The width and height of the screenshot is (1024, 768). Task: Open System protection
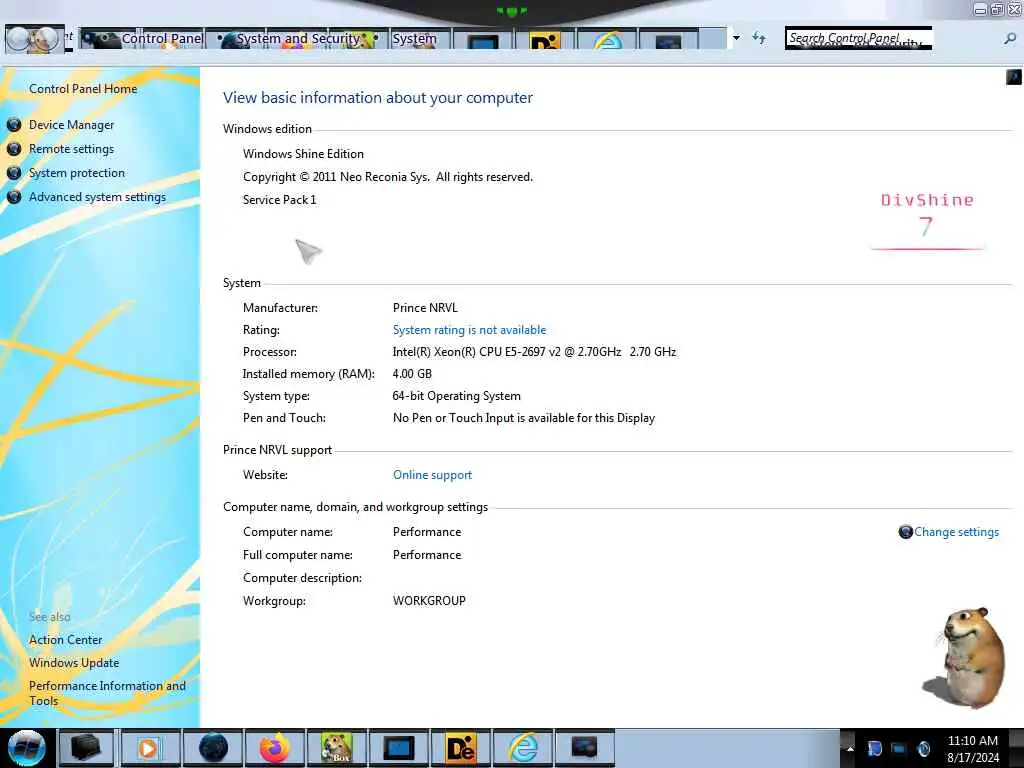pyautogui.click(x=76, y=173)
